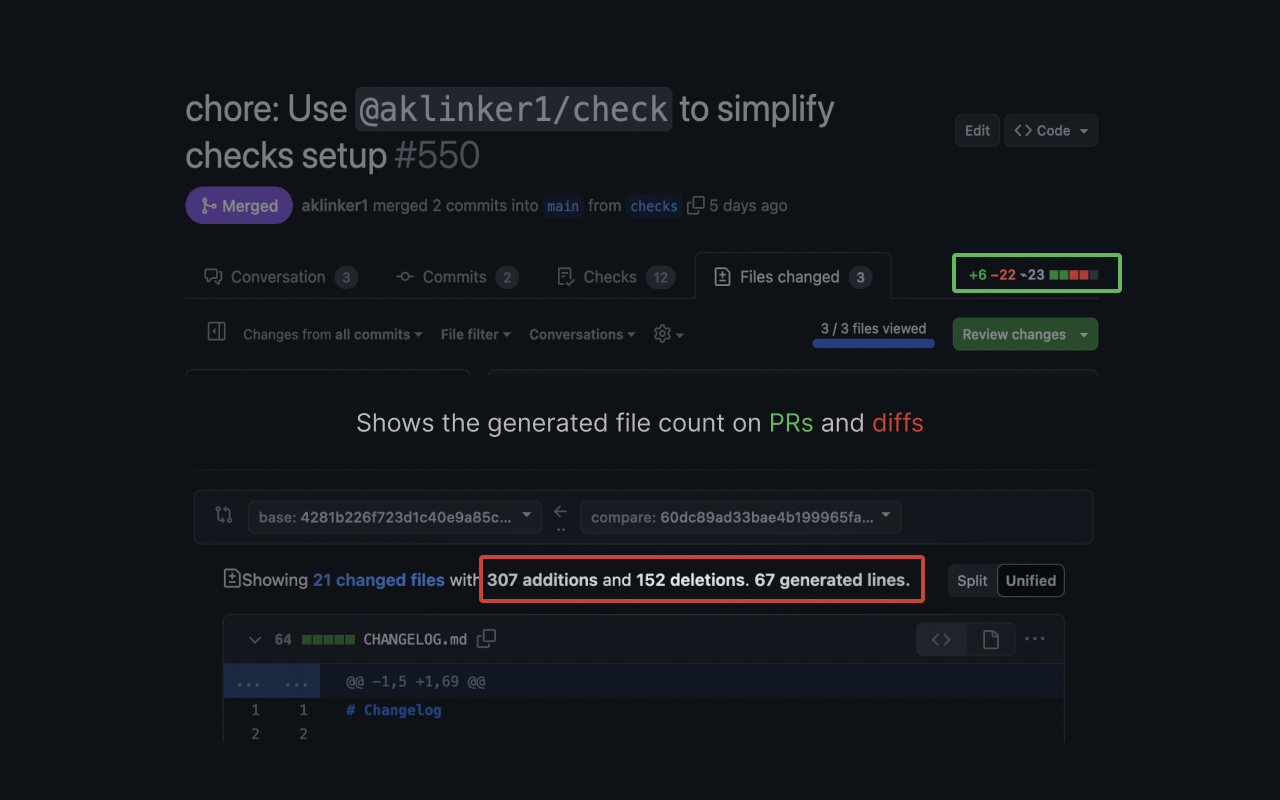Click the Edit title button
This screenshot has height=800, width=1280.
tap(977, 131)
